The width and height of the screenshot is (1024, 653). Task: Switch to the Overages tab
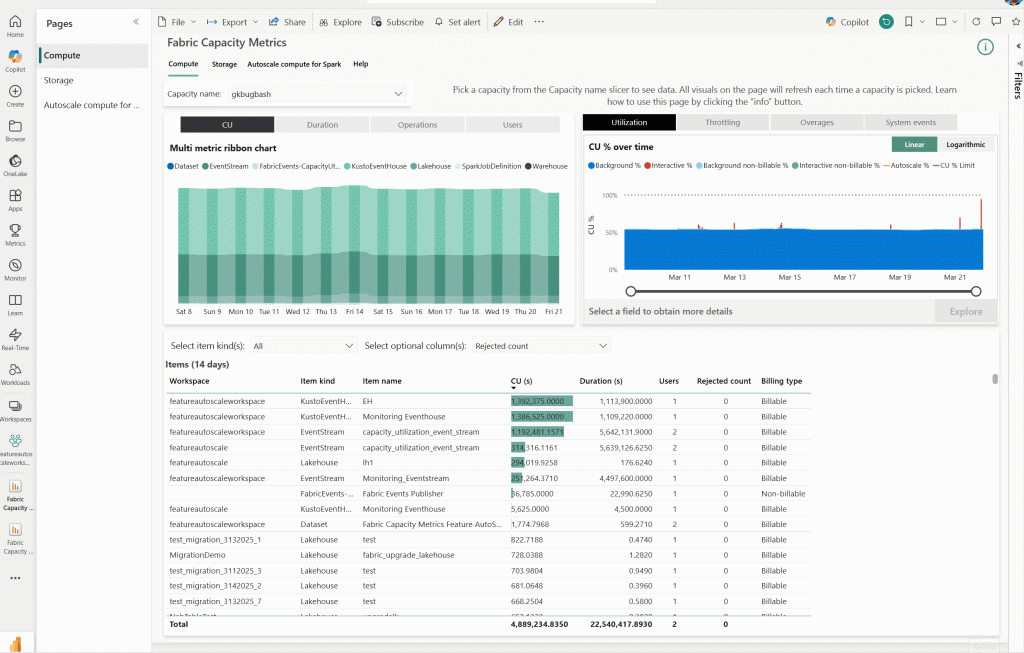(816, 123)
